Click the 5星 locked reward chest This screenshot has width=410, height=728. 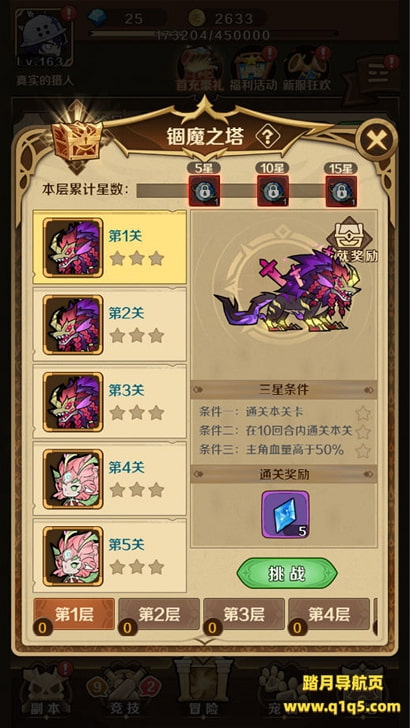pos(204,191)
